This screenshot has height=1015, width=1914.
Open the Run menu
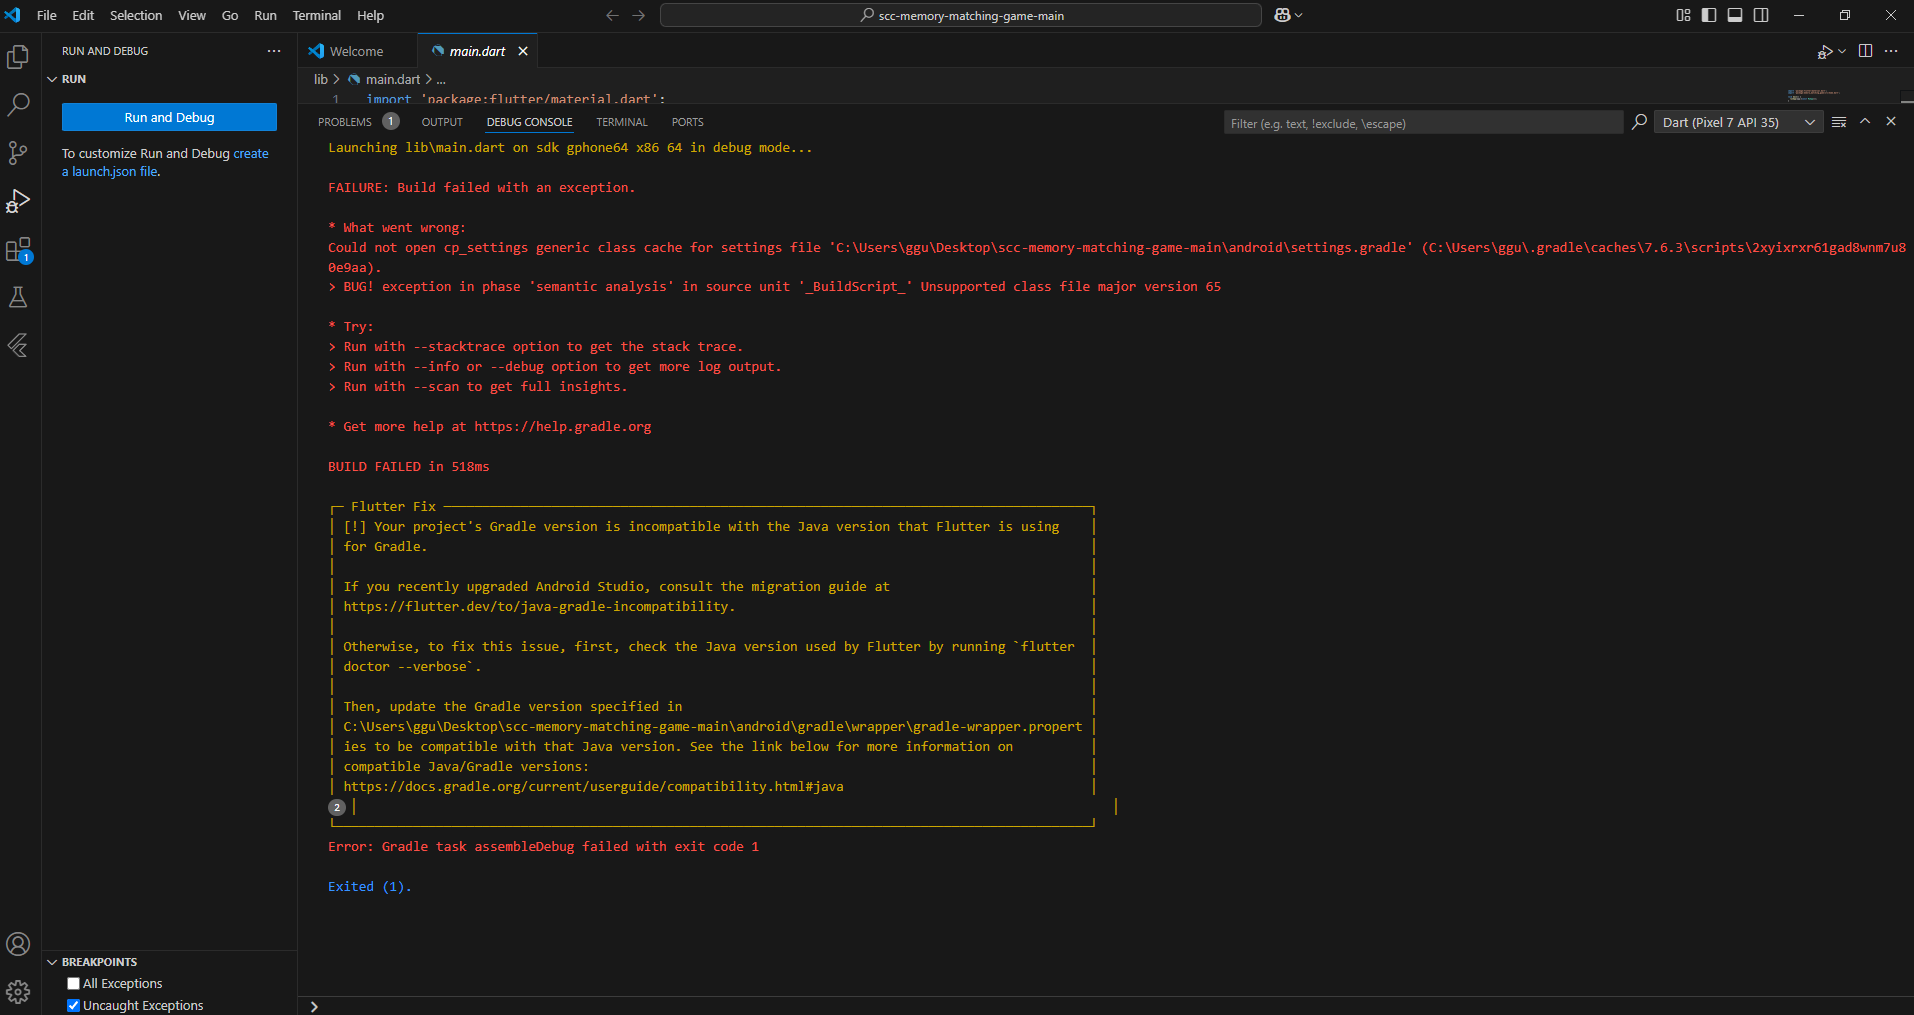(265, 15)
